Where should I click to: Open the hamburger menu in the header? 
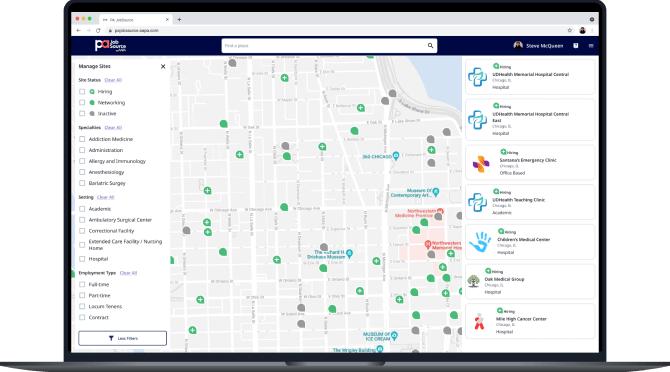pyautogui.click(x=591, y=46)
